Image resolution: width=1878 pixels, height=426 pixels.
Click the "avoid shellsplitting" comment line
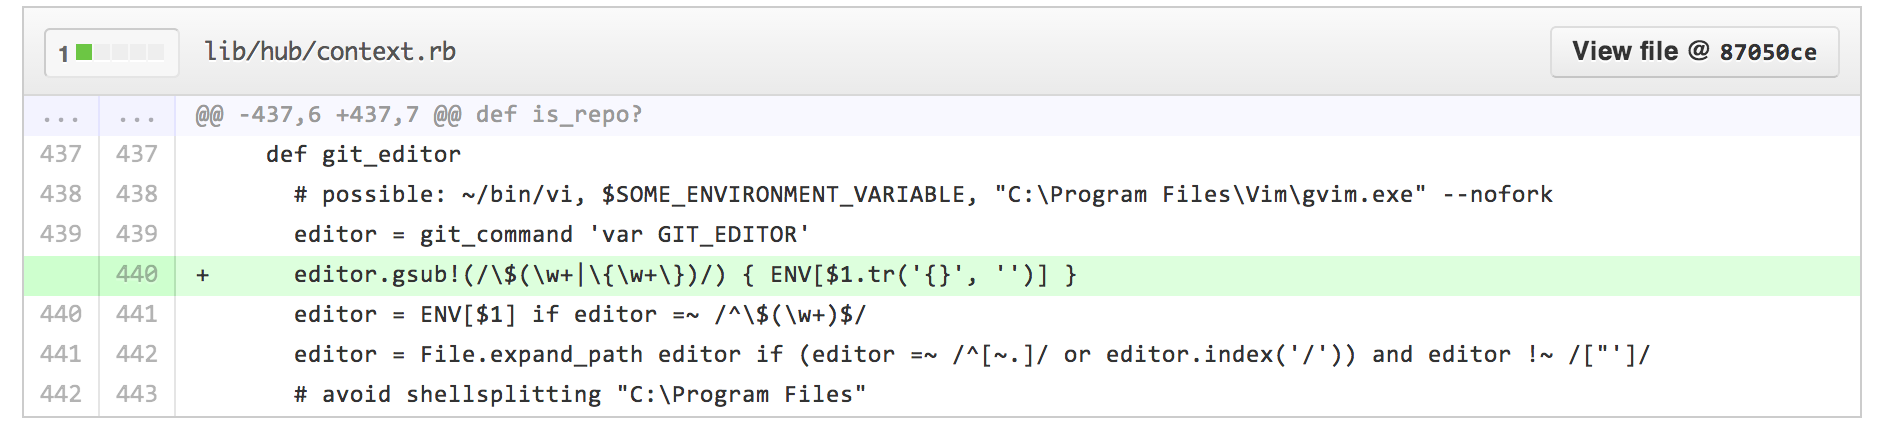(x=579, y=395)
